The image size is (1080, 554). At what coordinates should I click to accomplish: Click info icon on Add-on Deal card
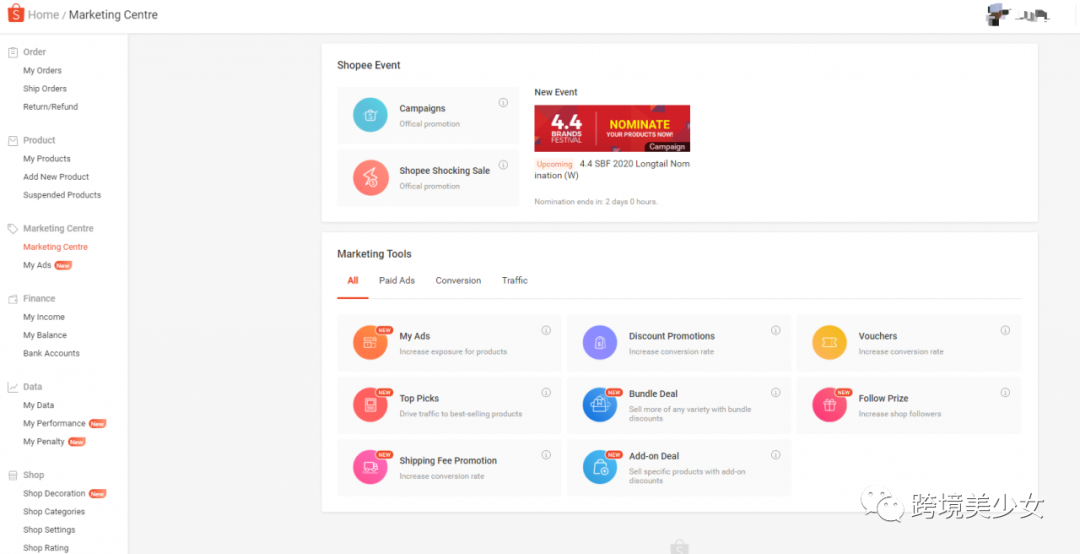(x=776, y=455)
